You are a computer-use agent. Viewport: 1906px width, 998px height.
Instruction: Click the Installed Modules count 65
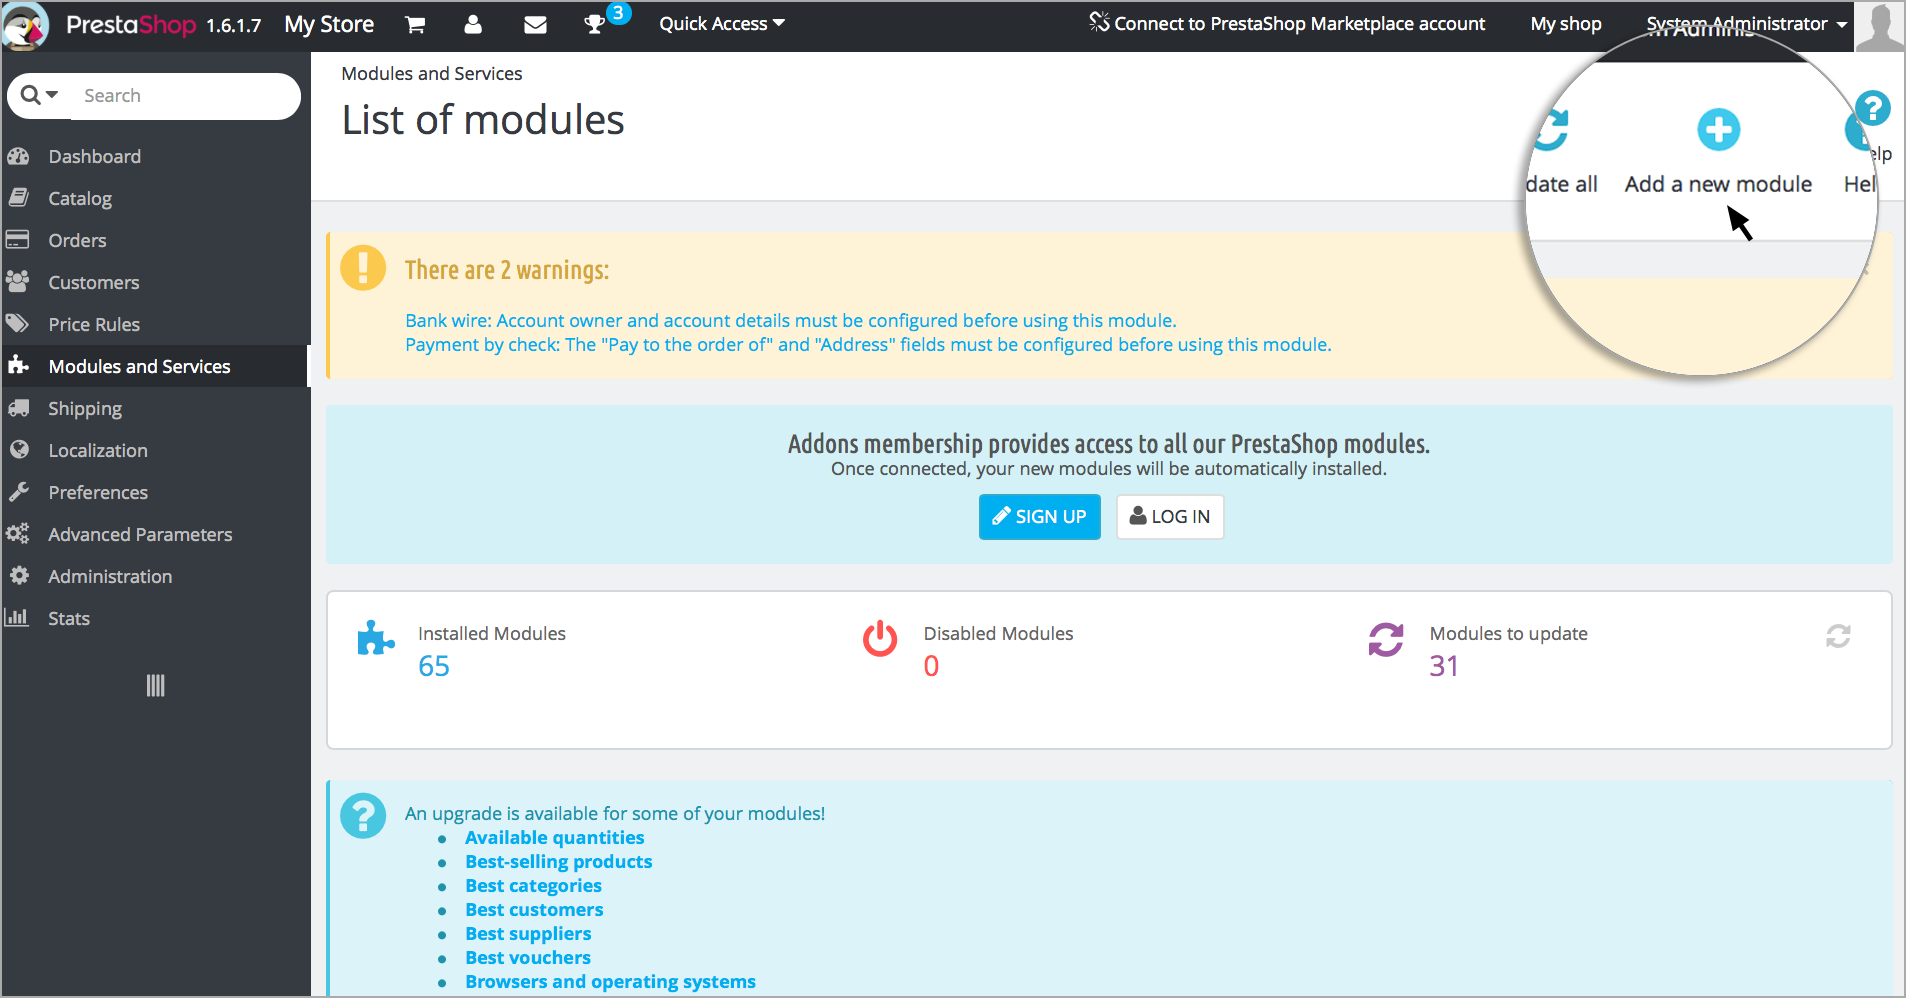[434, 666]
